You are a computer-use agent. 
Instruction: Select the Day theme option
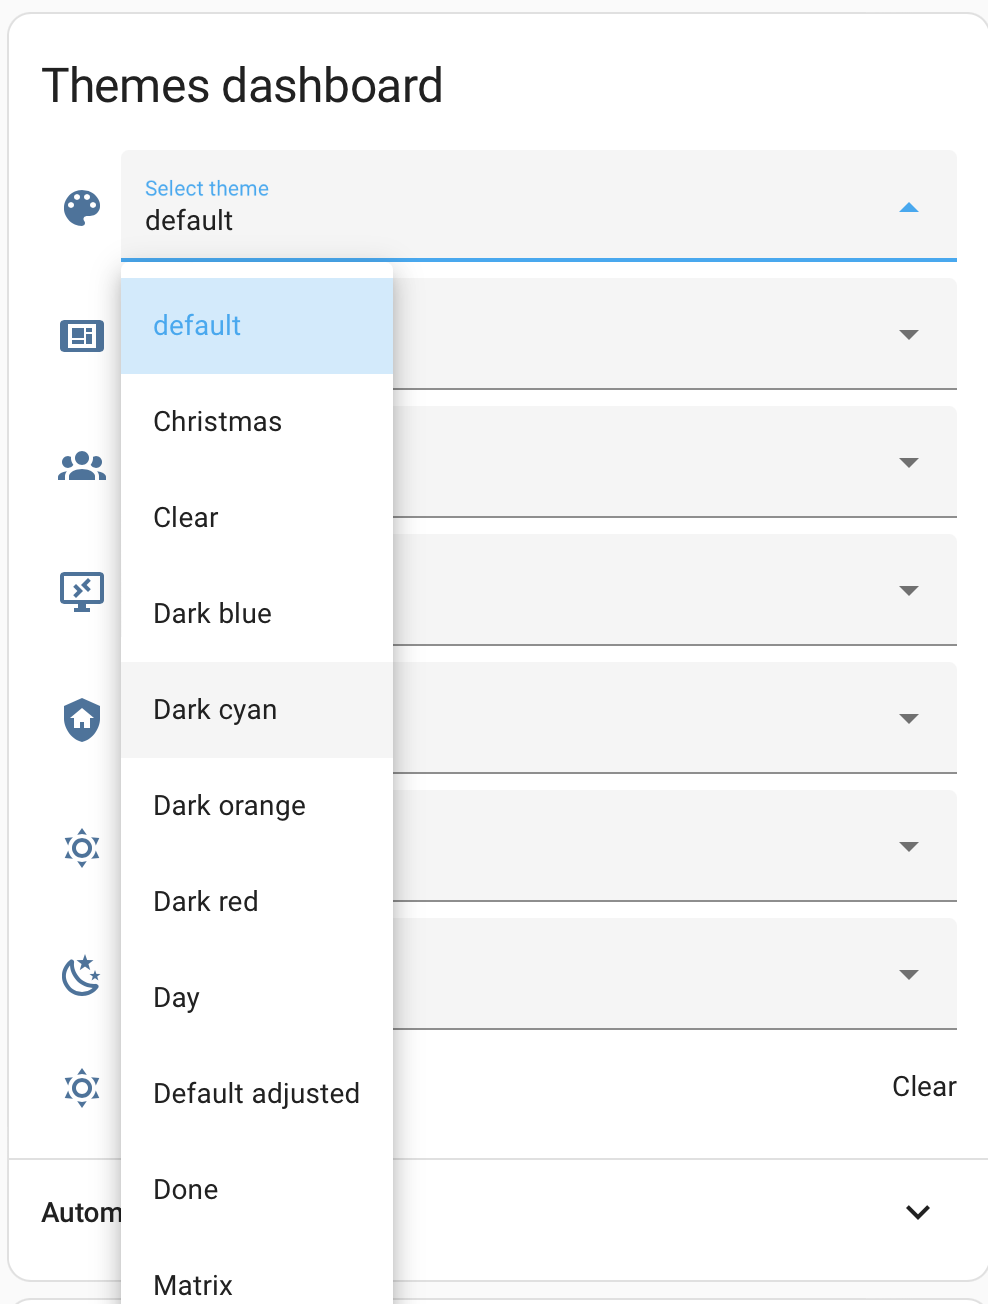(176, 997)
